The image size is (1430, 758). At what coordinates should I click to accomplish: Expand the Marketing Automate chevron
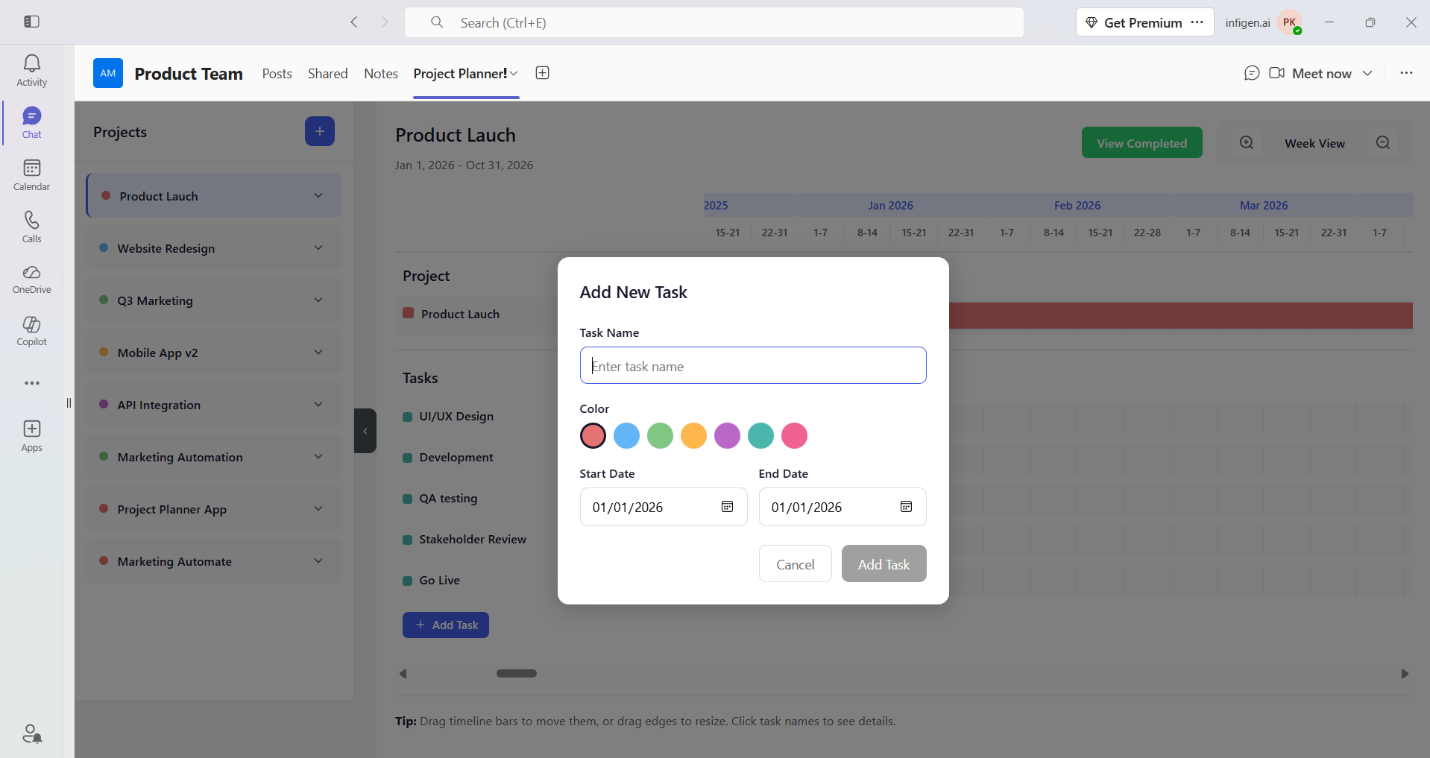(x=318, y=561)
